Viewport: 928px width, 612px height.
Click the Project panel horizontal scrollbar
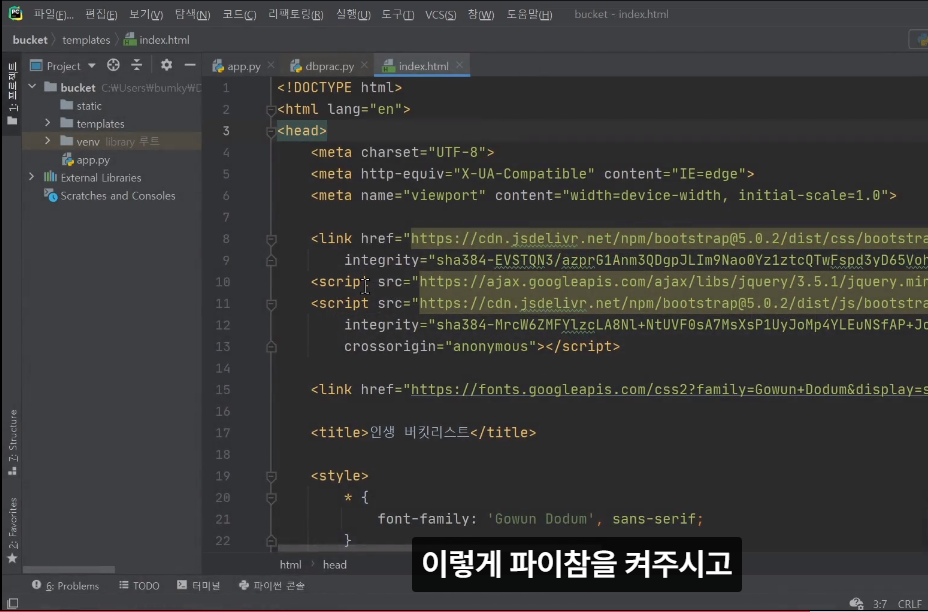pos(69,569)
